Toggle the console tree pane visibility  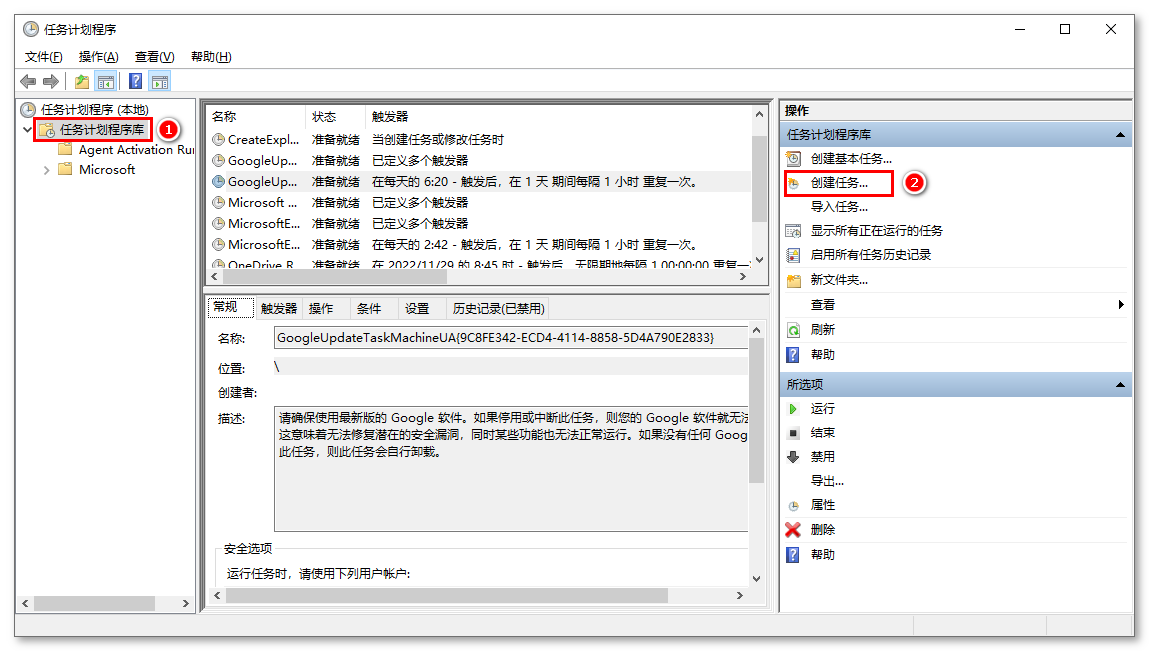(106, 81)
